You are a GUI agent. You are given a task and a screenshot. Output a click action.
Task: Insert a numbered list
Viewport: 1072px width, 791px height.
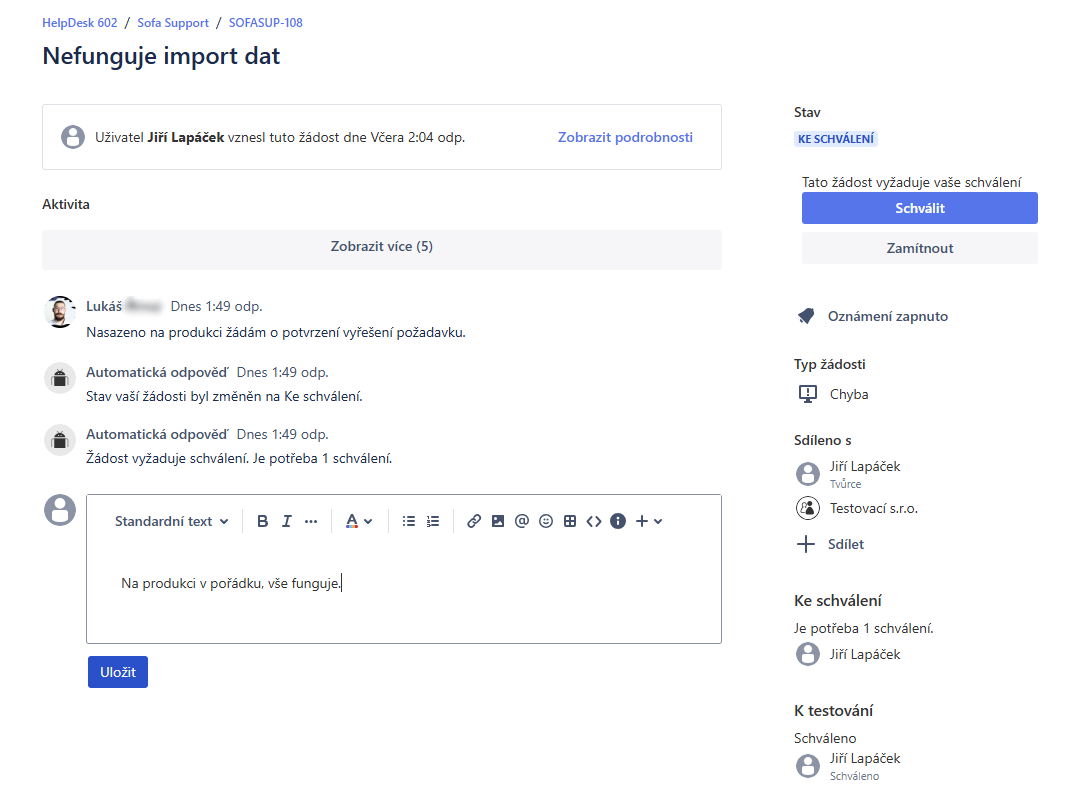tap(433, 521)
